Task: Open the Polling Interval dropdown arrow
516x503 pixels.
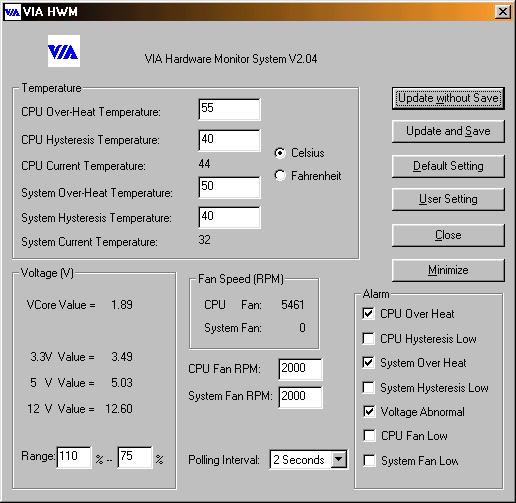Action: coord(339,460)
